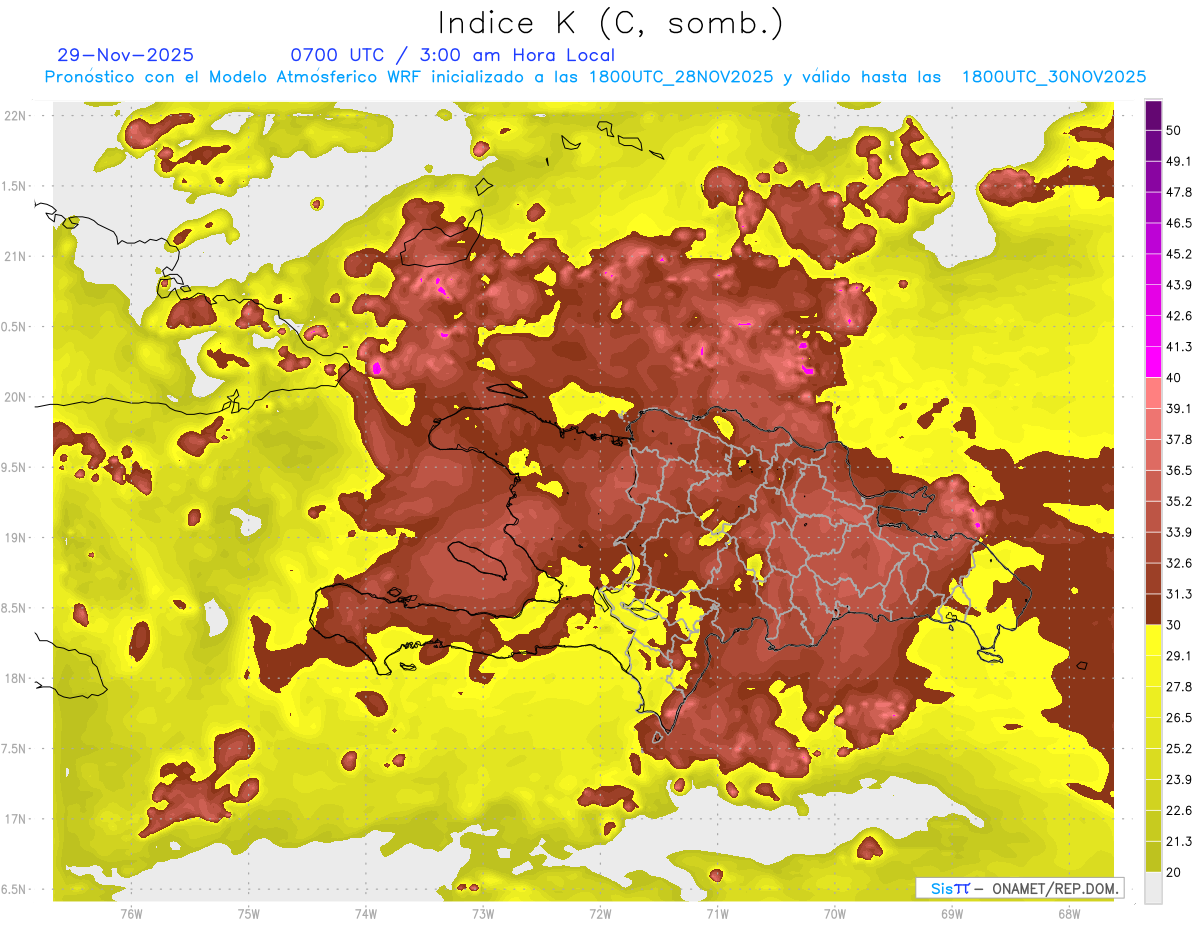Pick the light gray swatch below 20
Screen dimensions: 1200x927
click(x=1153, y=887)
